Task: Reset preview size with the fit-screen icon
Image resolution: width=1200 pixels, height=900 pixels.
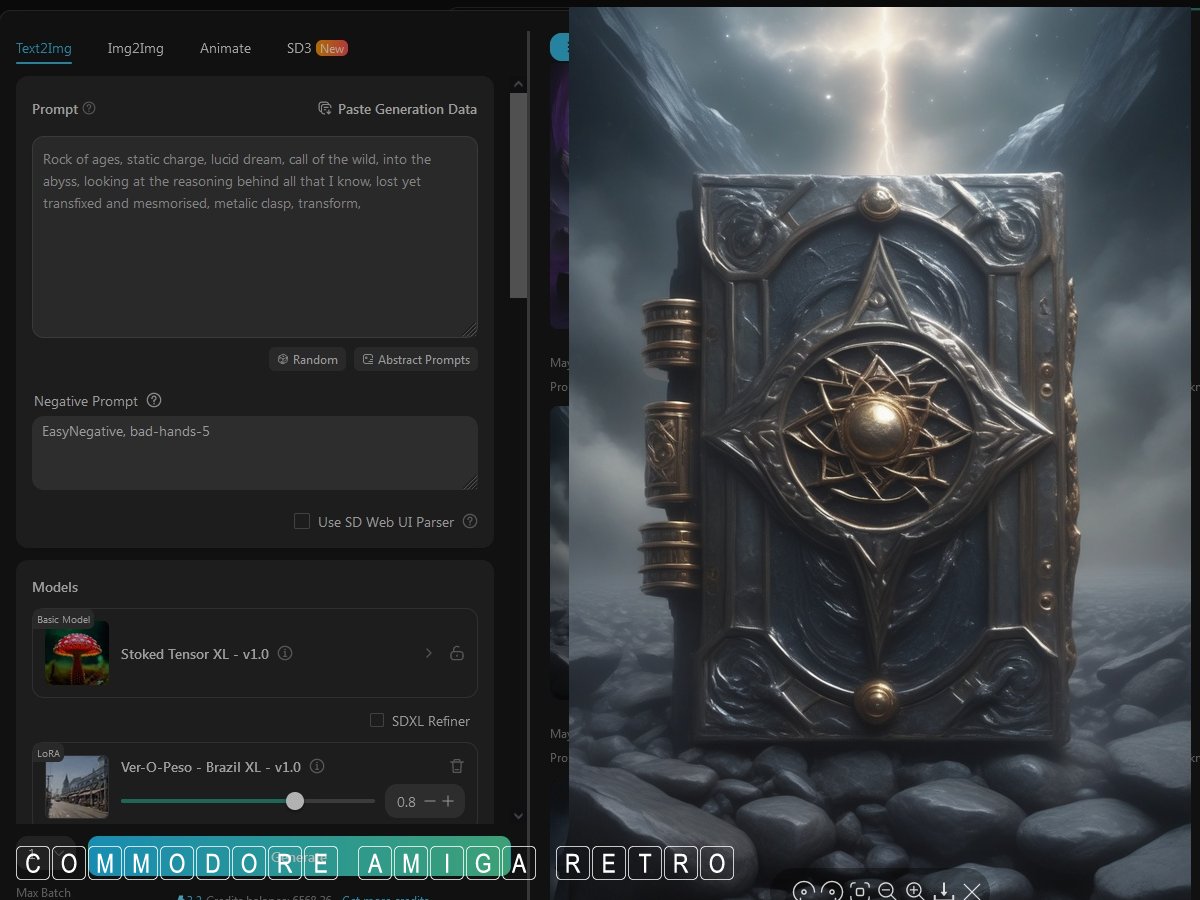Action: tap(859, 890)
